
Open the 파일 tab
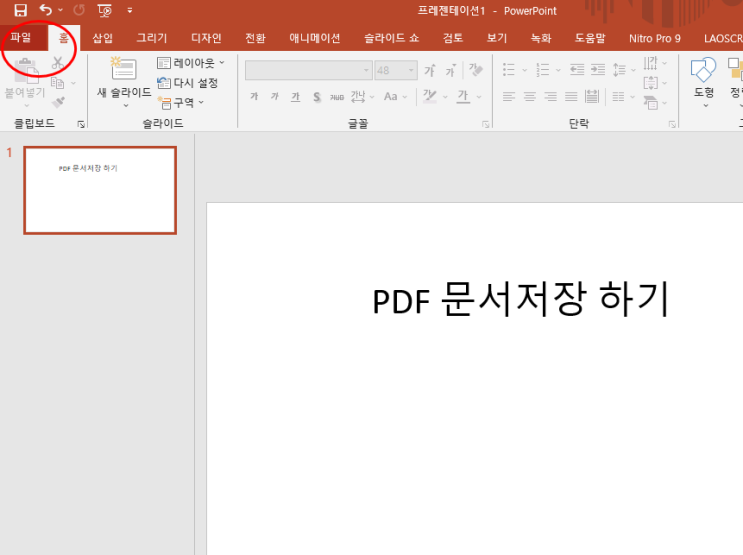[x=21, y=37]
